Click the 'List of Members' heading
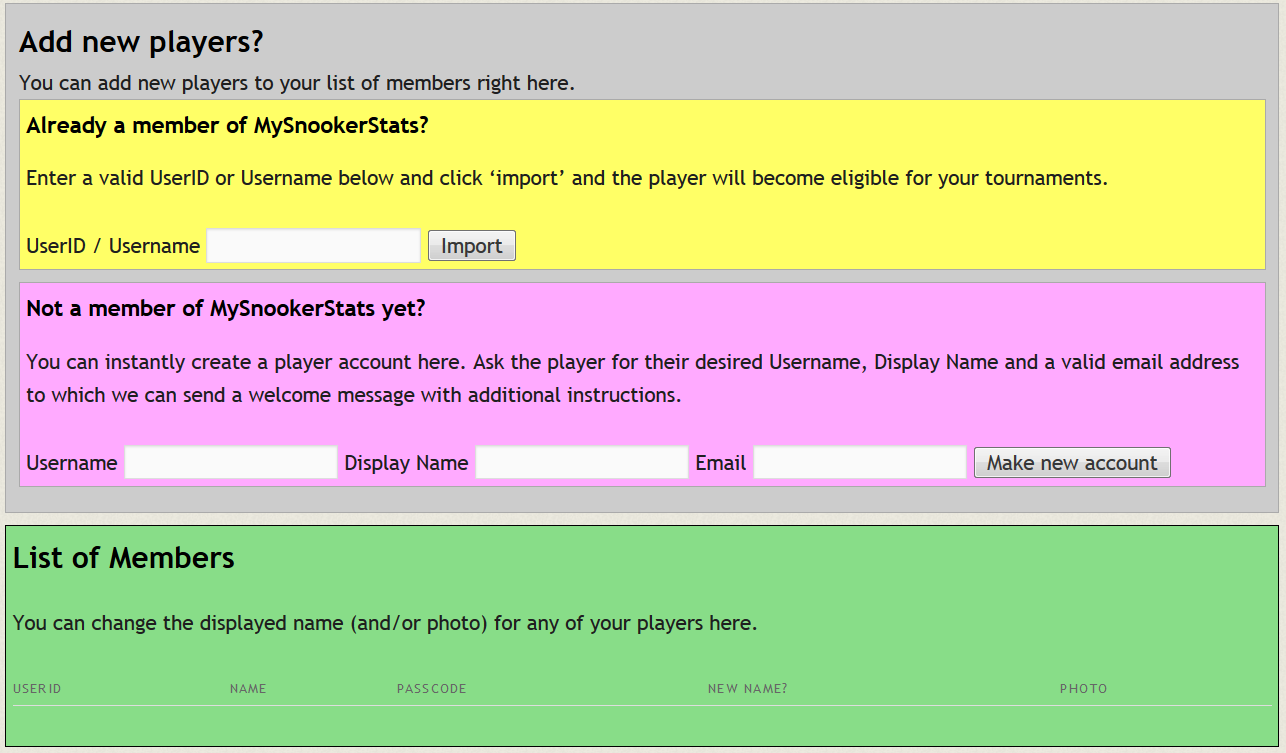Viewport: 1286px width, 753px height. click(x=124, y=557)
